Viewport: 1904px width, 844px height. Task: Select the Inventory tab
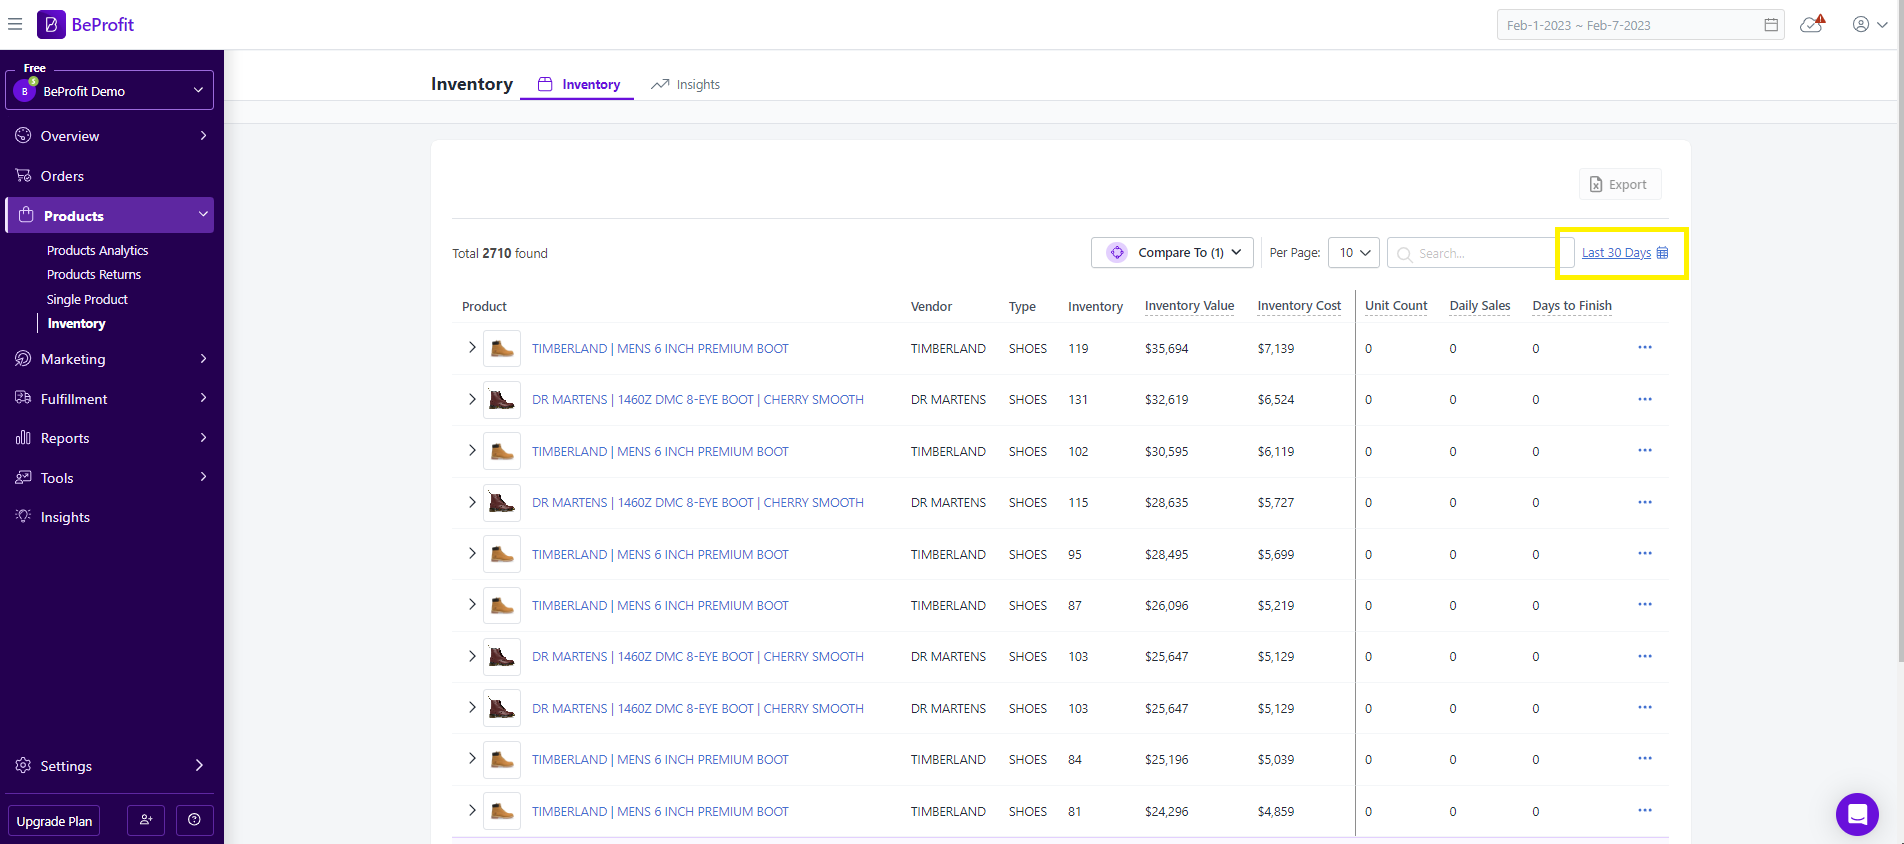578,85
